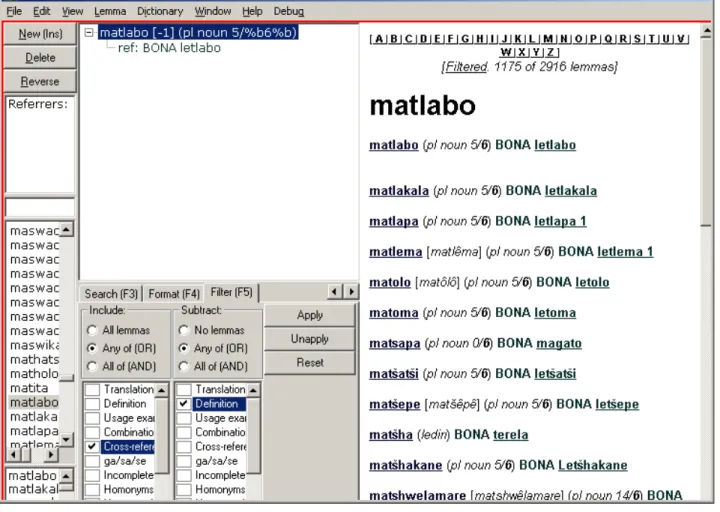
Task: Click lemma list horizontal scroll left arrow
Action: 13,455
